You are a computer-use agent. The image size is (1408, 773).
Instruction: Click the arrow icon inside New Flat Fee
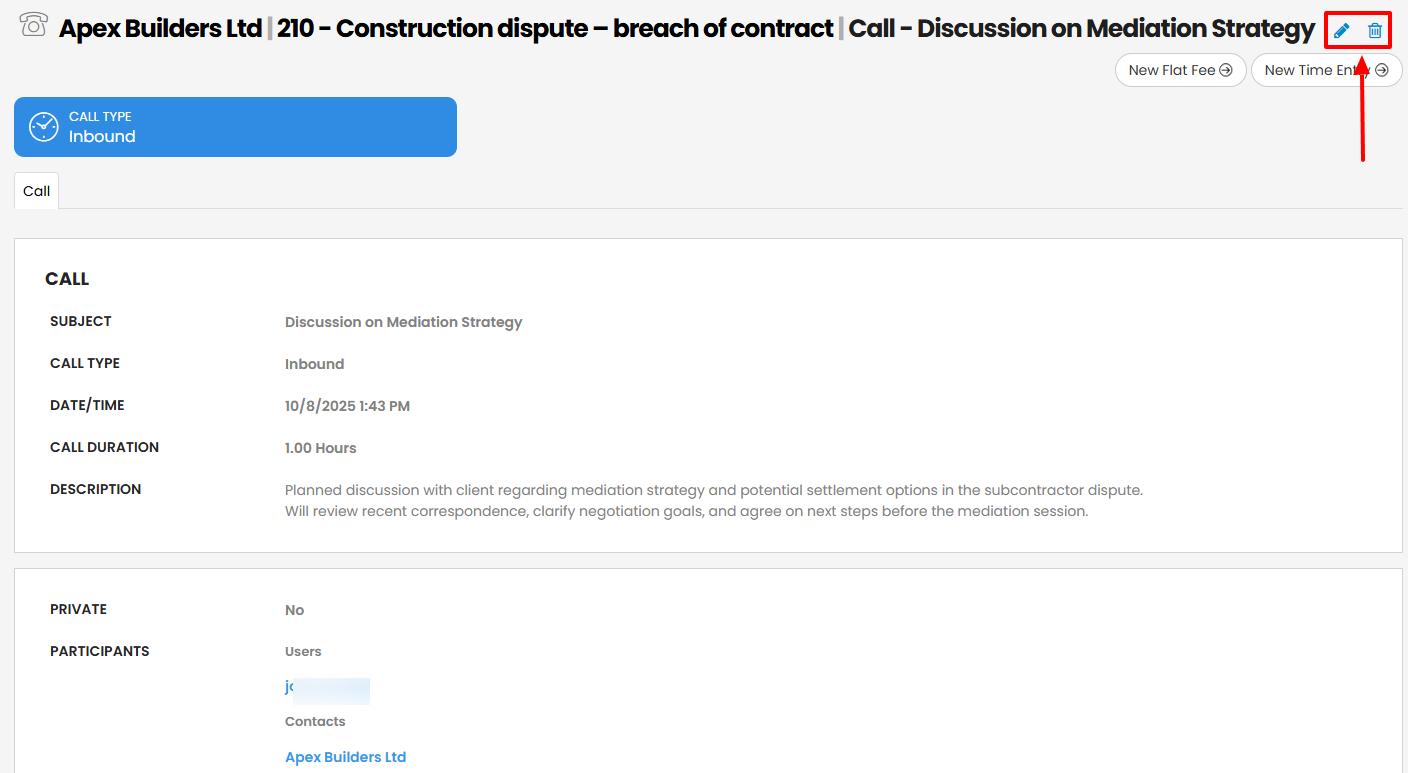[1226, 69]
